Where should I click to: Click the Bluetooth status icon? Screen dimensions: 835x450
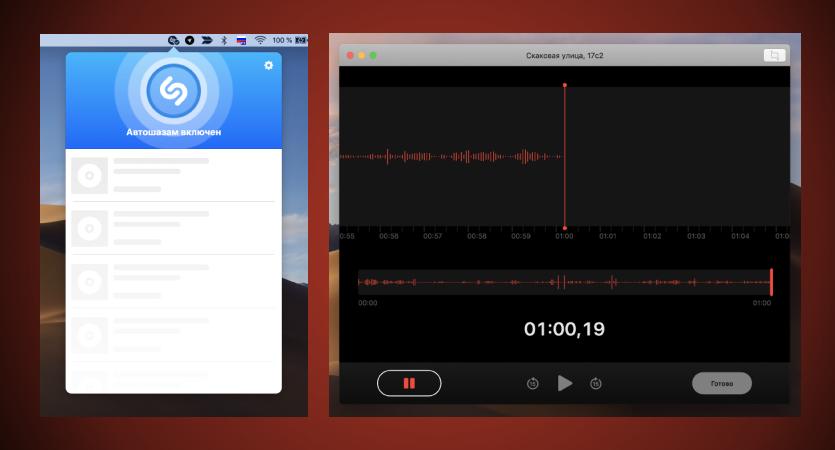point(224,40)
